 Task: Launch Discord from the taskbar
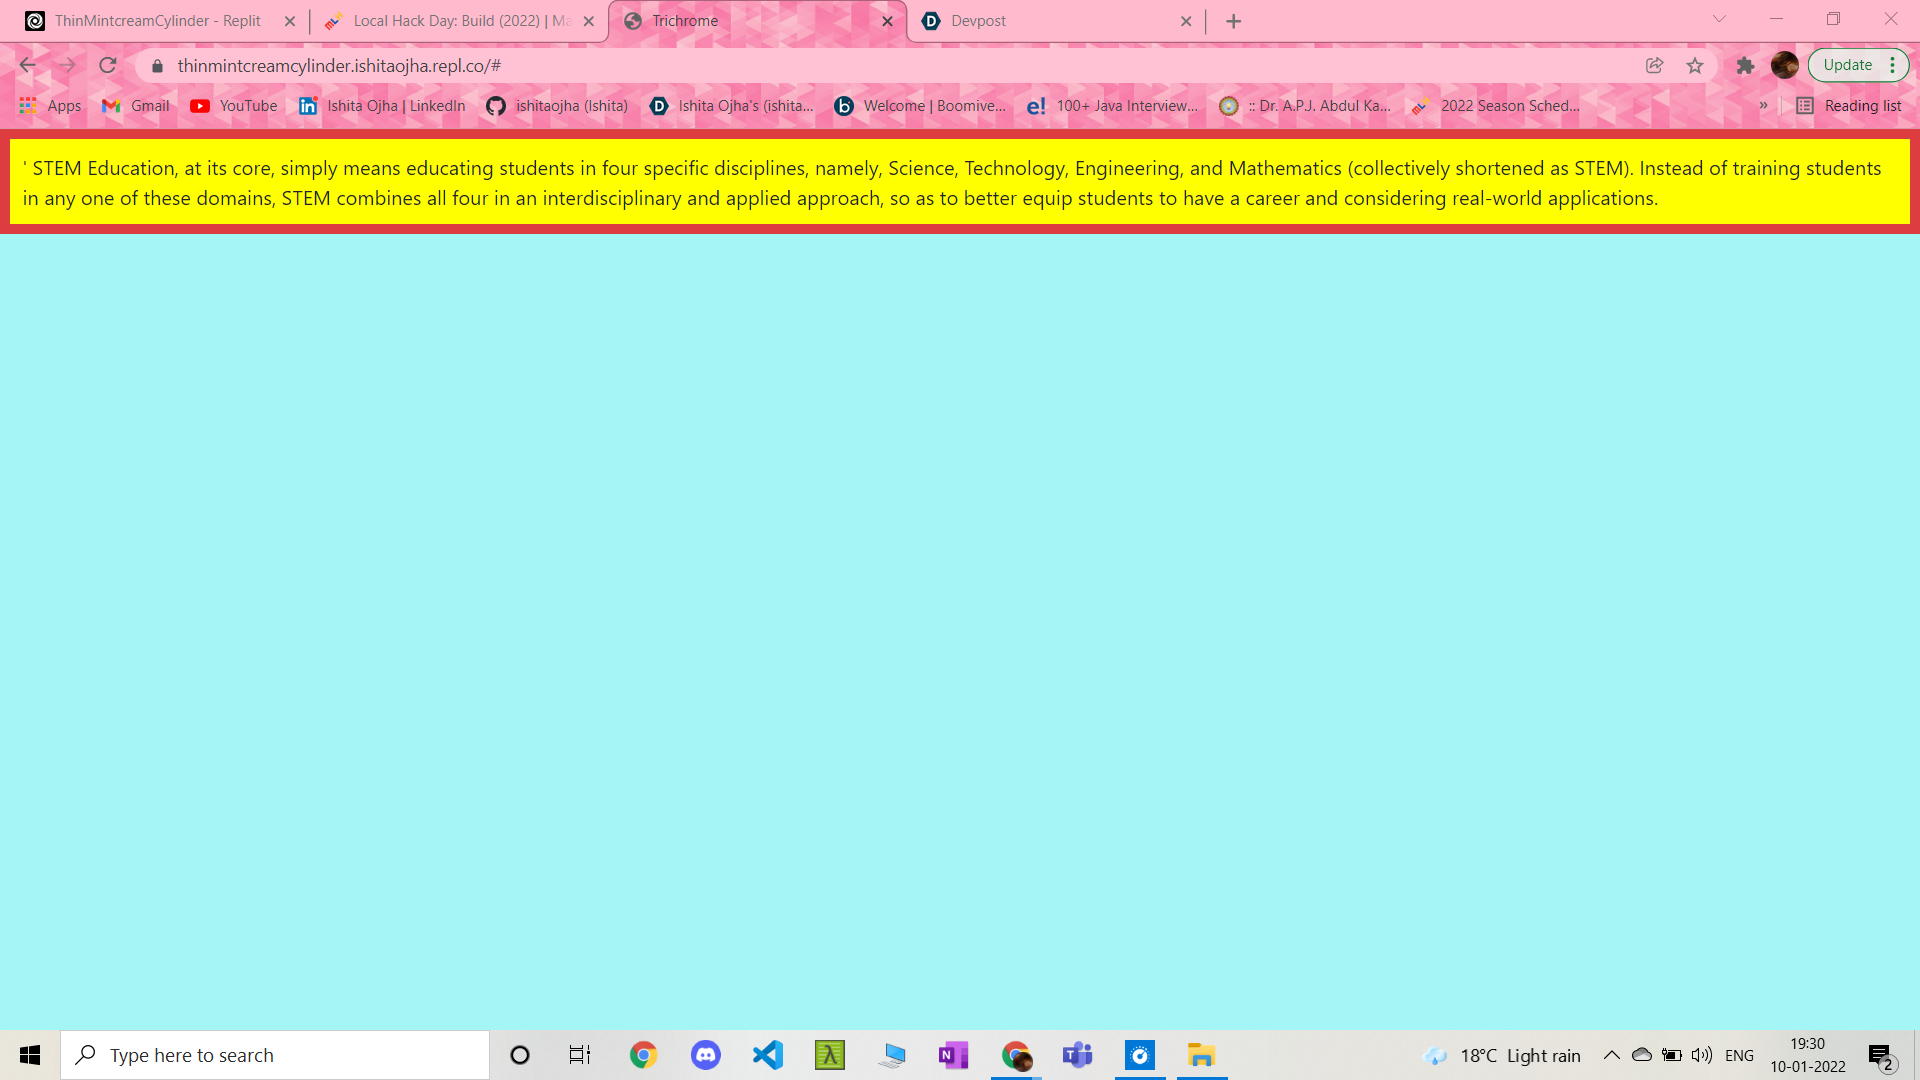(706, 1055)
